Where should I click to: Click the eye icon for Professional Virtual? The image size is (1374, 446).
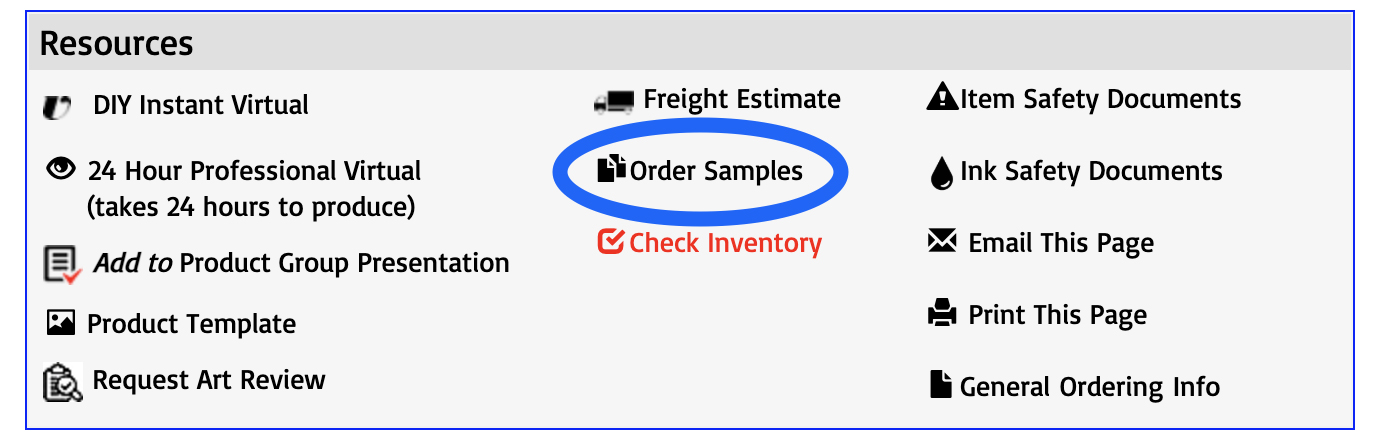[x=61, y=170]
